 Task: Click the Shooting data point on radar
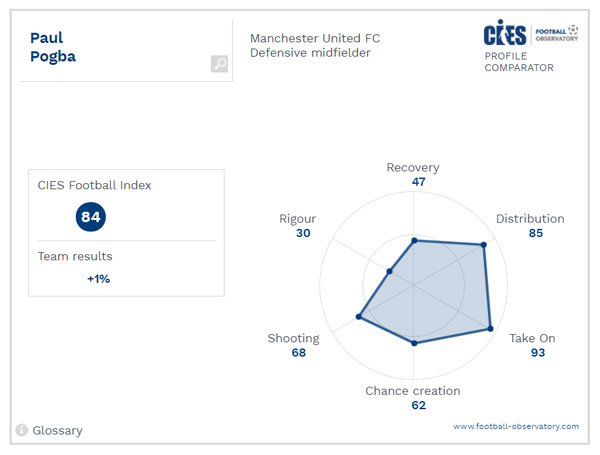[358, 318]
